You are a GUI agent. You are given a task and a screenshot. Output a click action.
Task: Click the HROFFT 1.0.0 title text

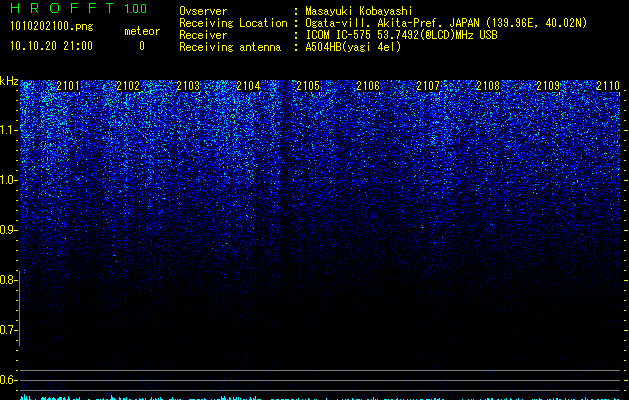click(78, 8)
